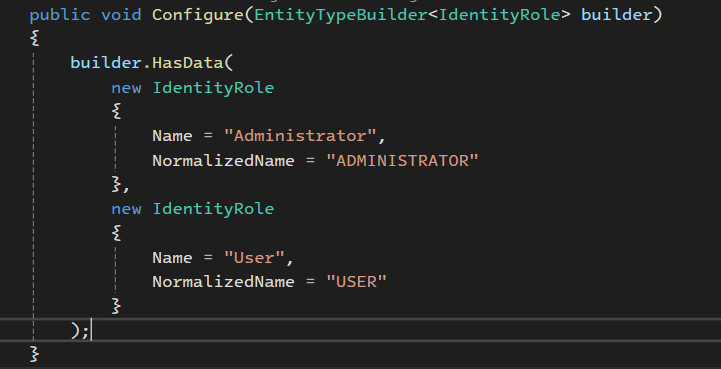Click the second new IdentityRole type name

(x=213, y=209)
